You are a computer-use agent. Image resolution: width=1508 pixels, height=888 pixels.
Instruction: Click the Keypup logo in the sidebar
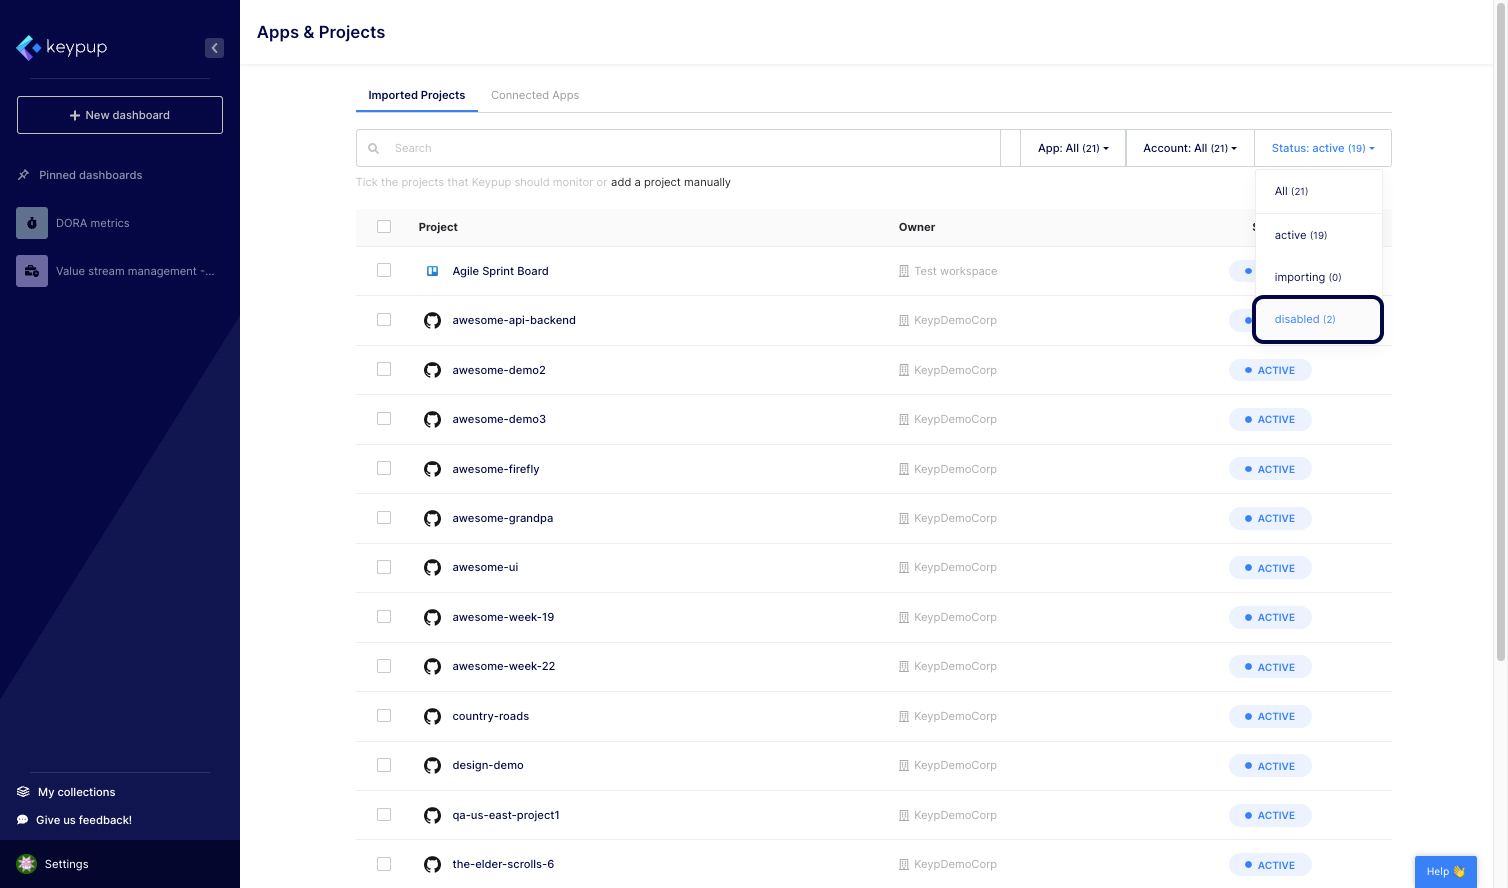[62, 47]
